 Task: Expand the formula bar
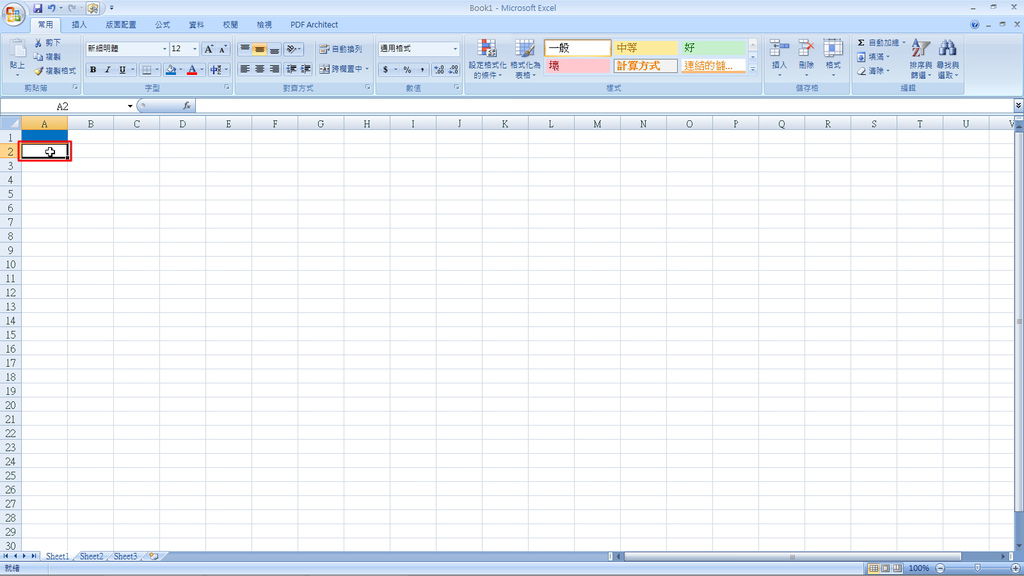(x=1018, y=106)
